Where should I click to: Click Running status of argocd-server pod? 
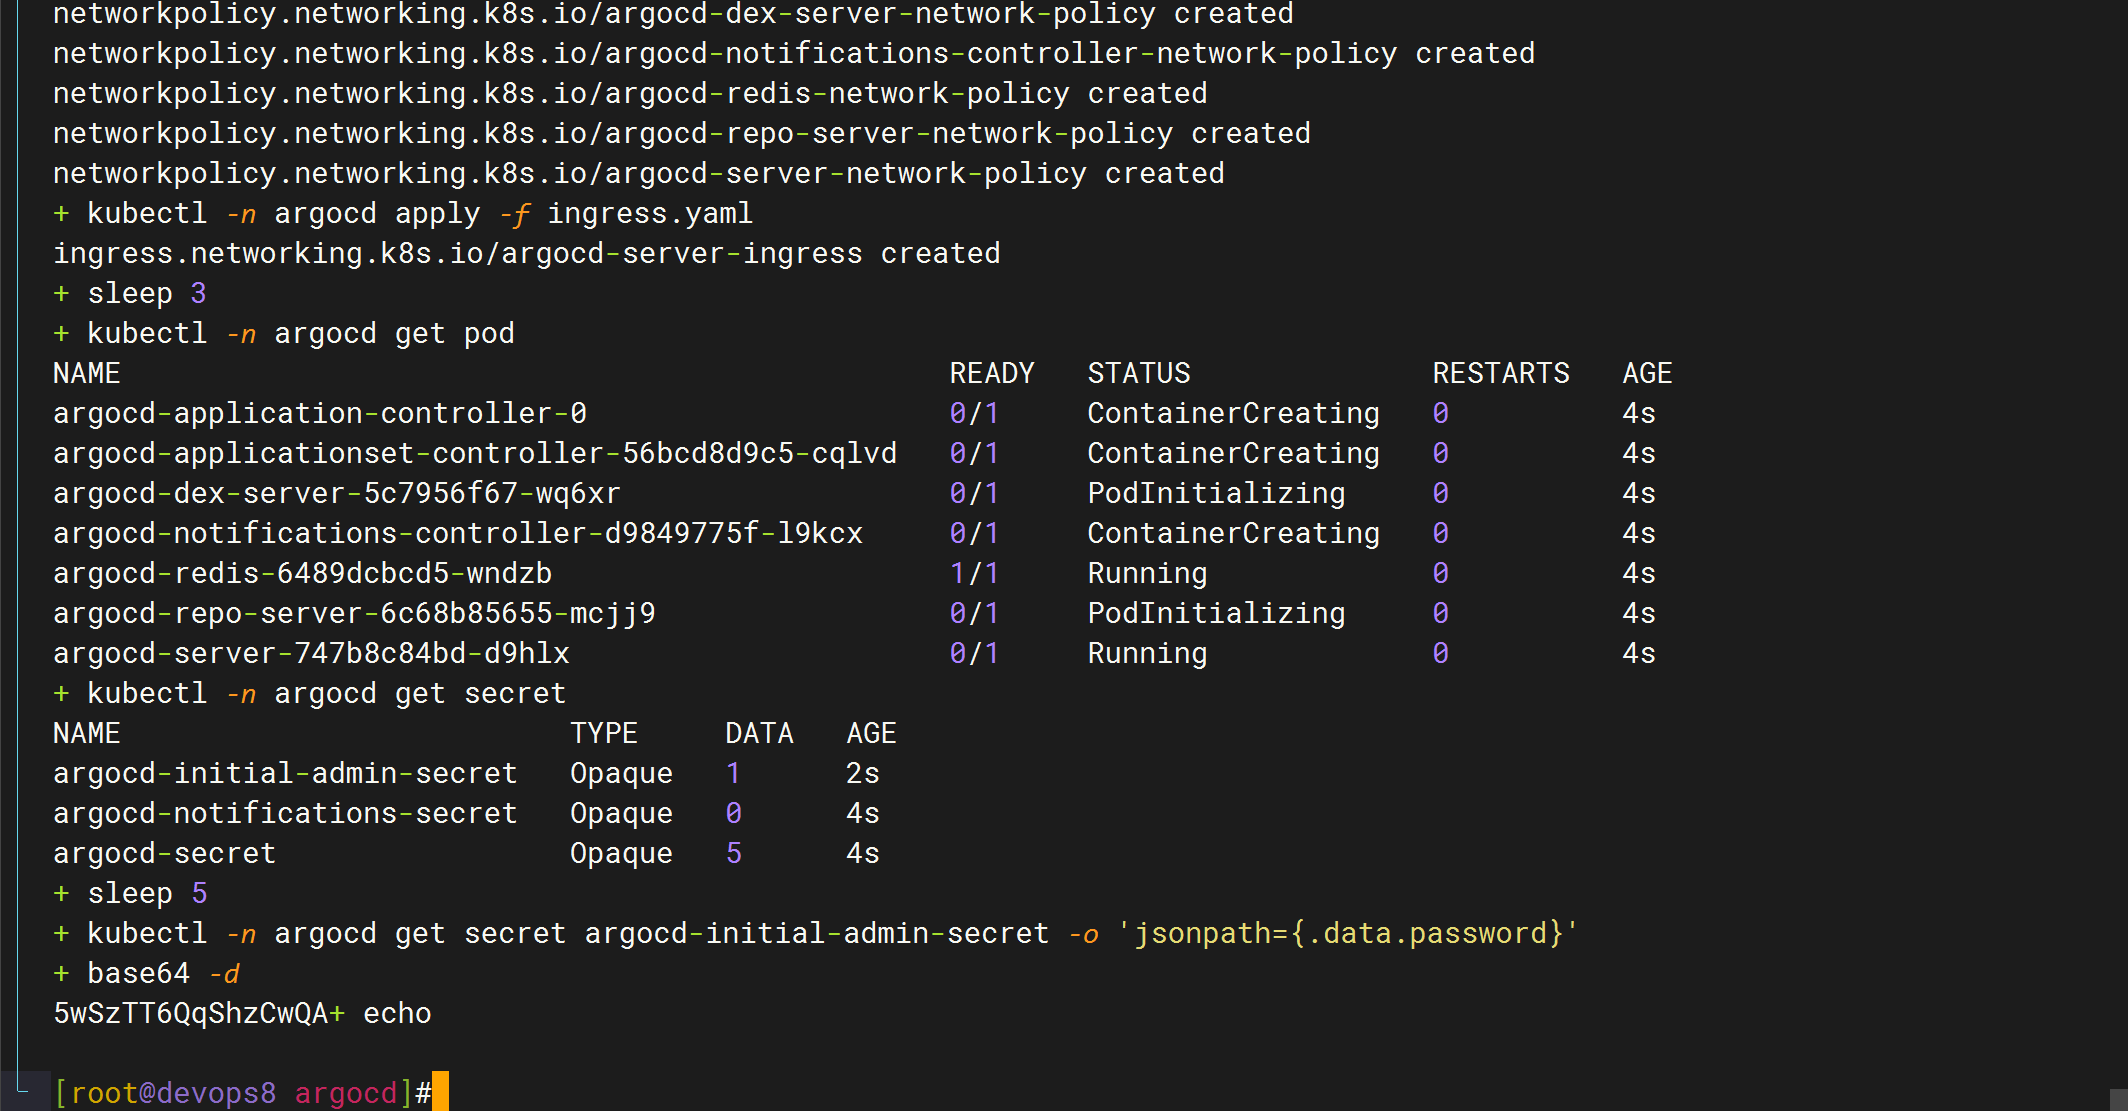click(x=1147, y=653)
